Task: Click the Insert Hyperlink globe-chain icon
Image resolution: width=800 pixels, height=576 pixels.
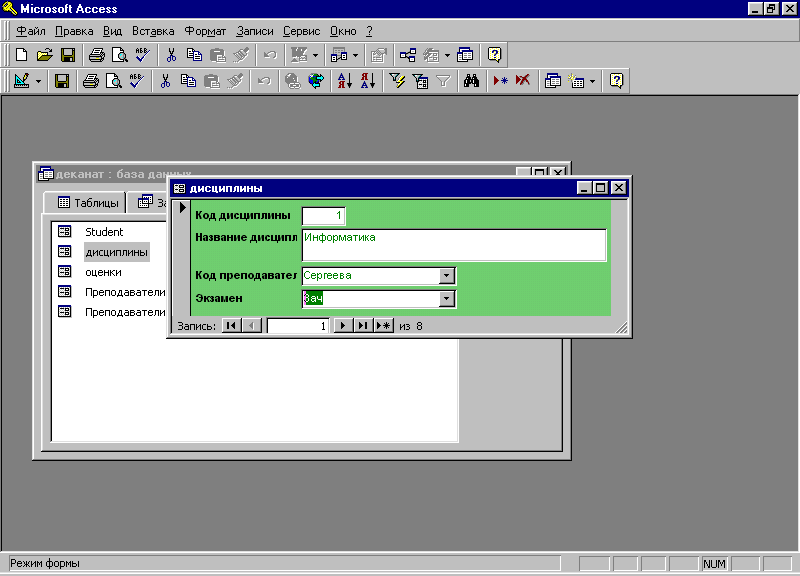Action: tap(292, 81)
